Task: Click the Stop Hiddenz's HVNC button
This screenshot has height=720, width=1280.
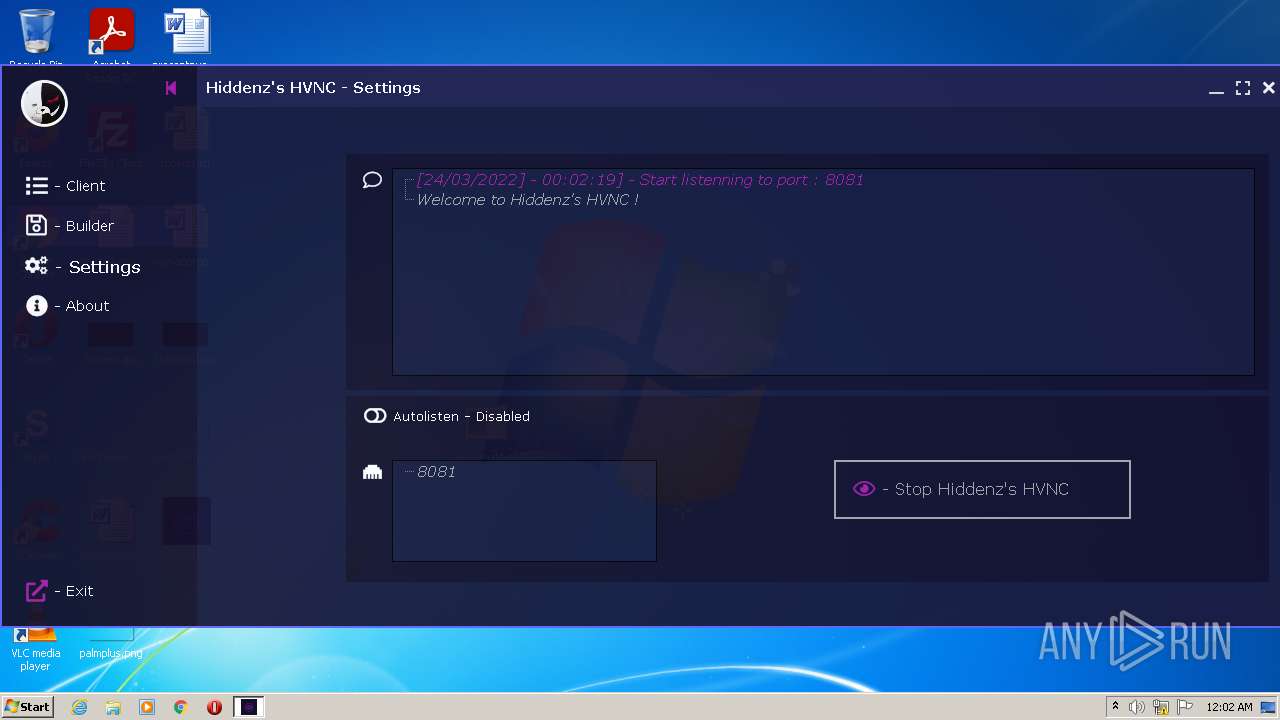Action: pyautogui.click(x=982, y=489)
